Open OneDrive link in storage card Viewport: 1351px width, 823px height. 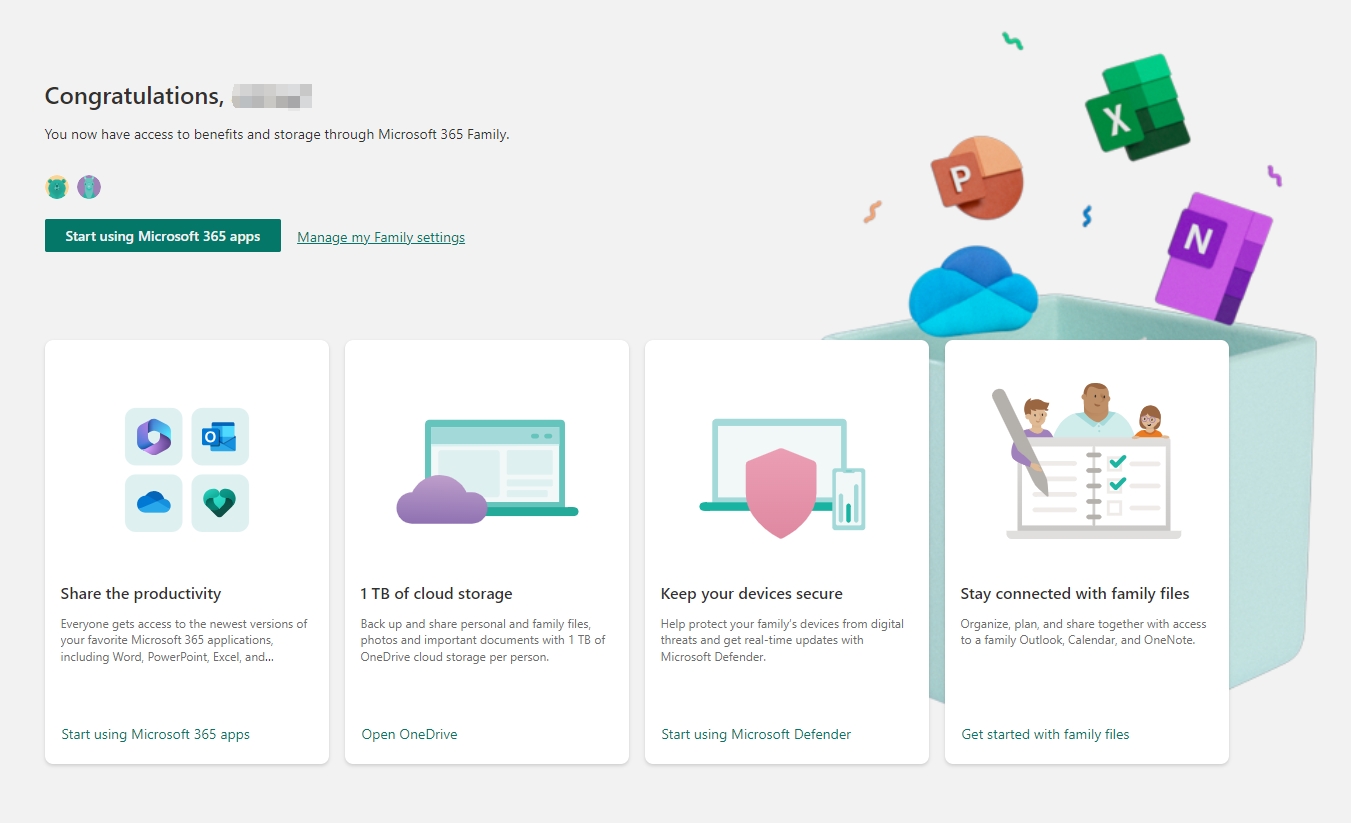click(x=409, y=734)
